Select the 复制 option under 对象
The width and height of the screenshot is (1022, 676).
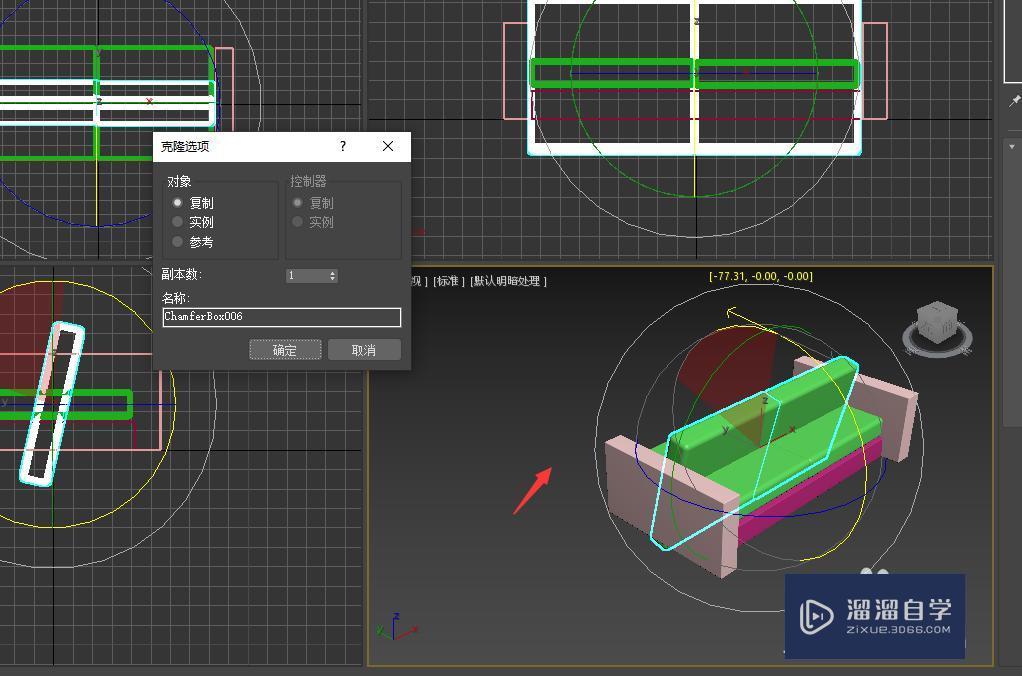pyautogui.click(x=178, y=203)
